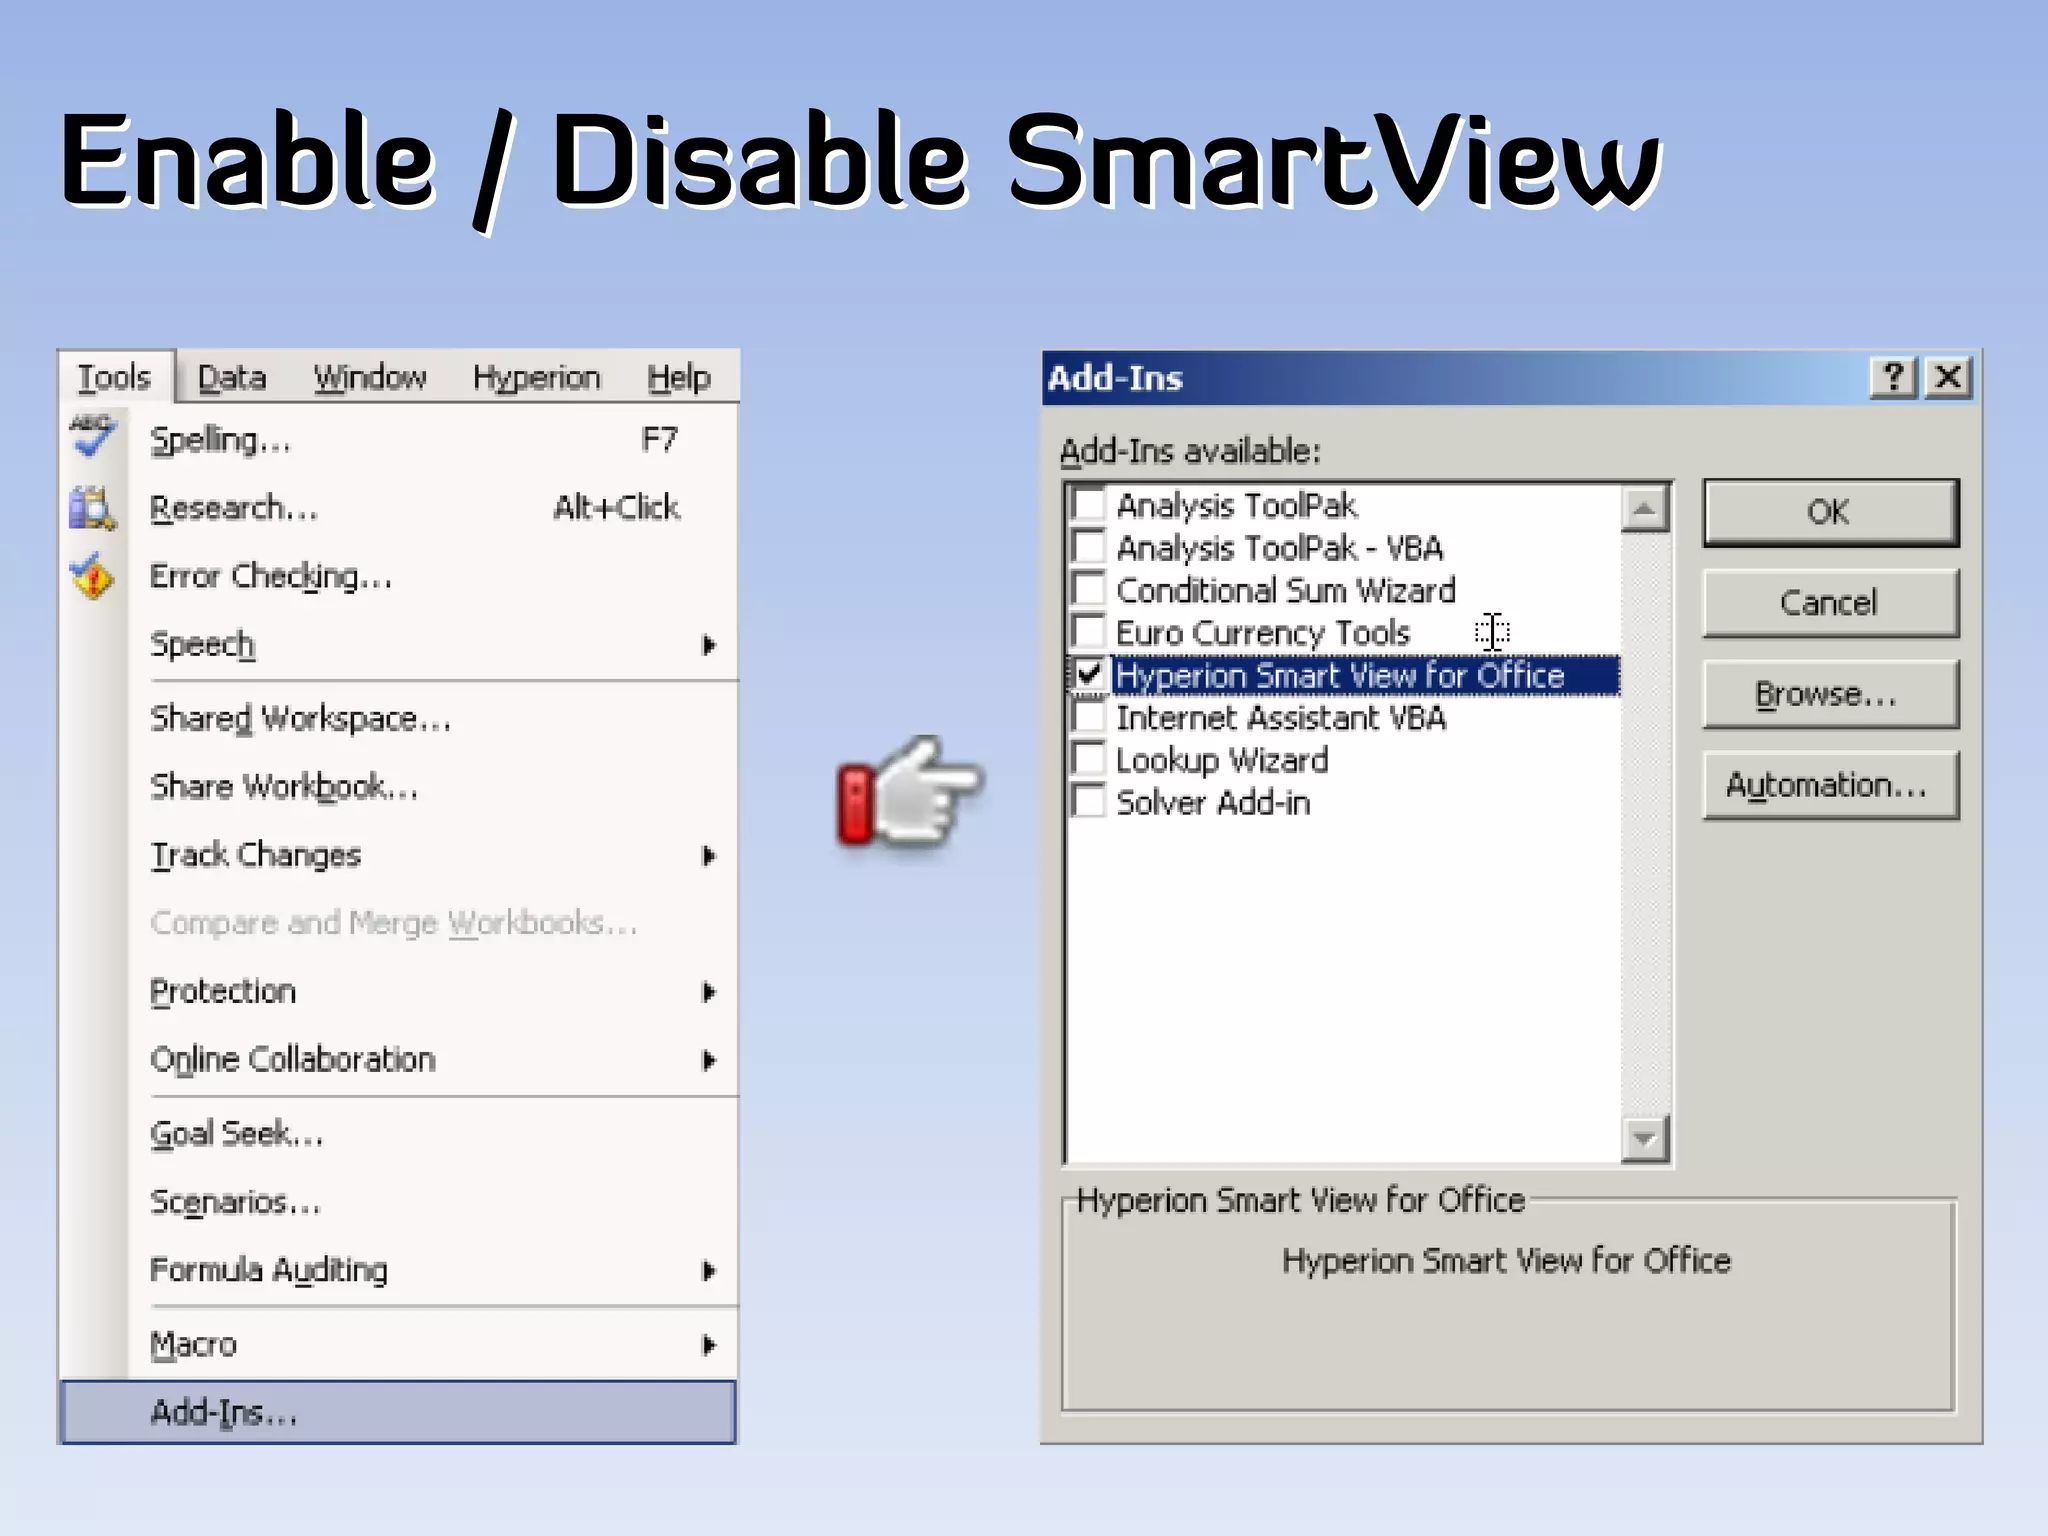Expand the Protection submenu arrow
The height and width of the screenshot is (1536, 2048).
[709, 992]
